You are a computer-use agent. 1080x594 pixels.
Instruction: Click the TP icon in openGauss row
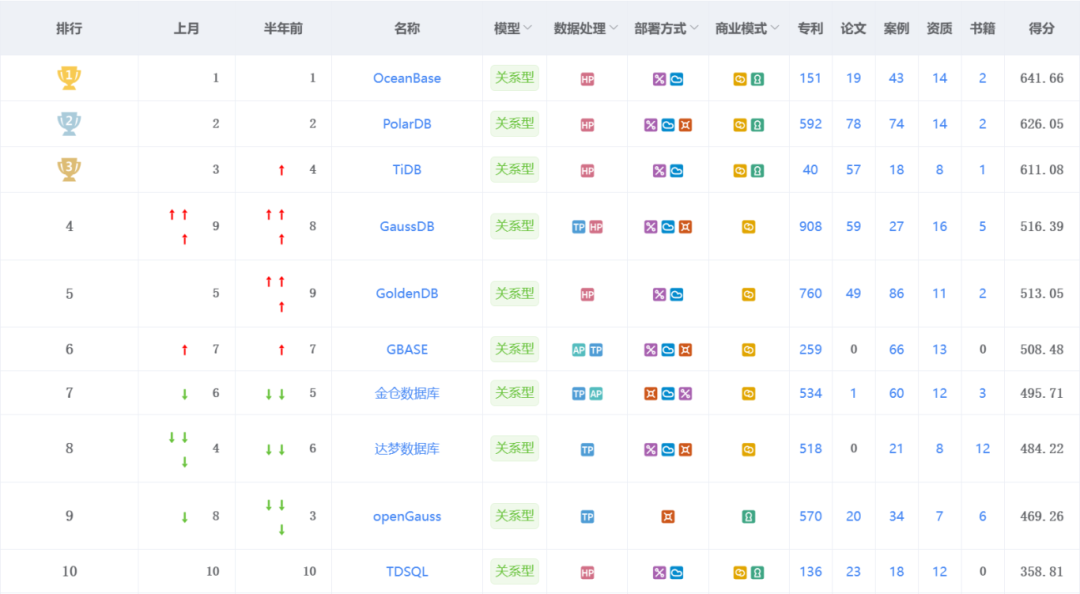(587, 517)
